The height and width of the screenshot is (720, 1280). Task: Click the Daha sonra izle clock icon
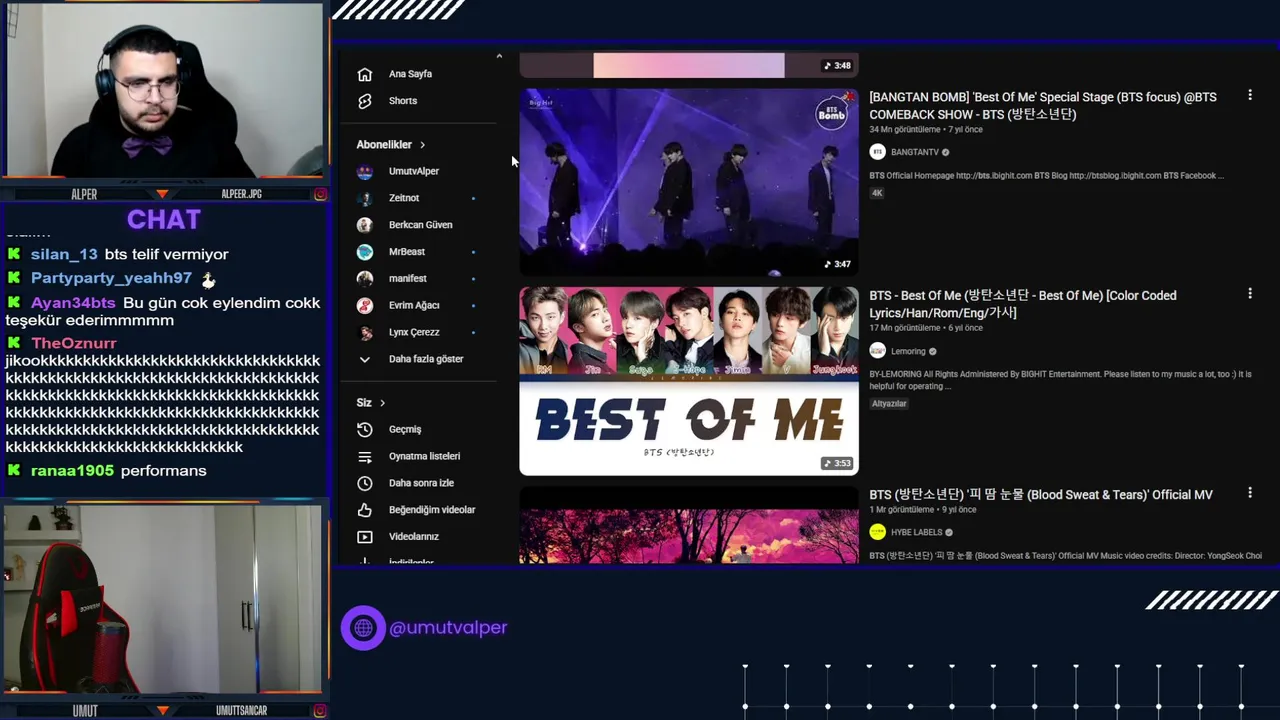365,483
